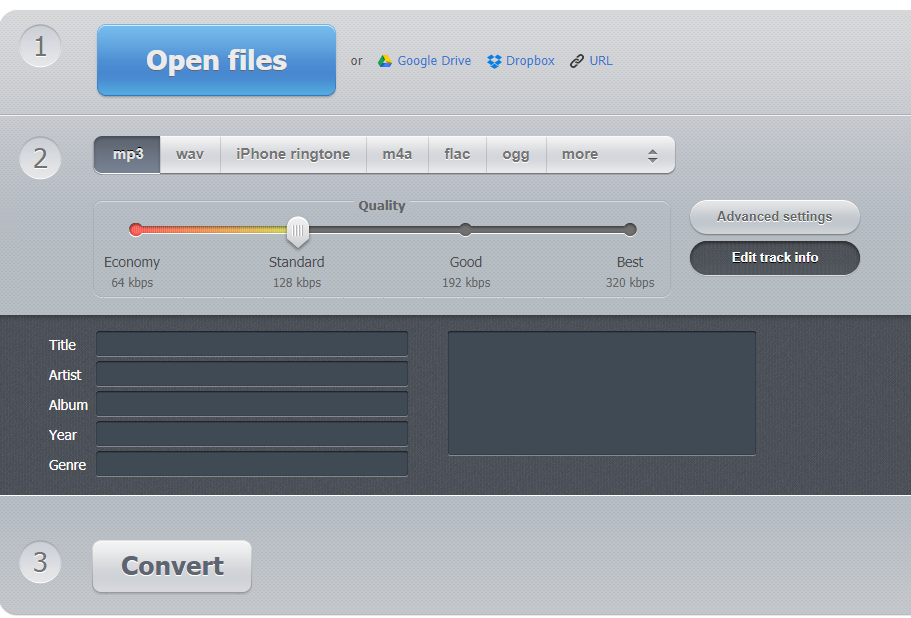Click the Google Drive icon
This screenshot has height=618, width=911.
click(x=385, y=61)
